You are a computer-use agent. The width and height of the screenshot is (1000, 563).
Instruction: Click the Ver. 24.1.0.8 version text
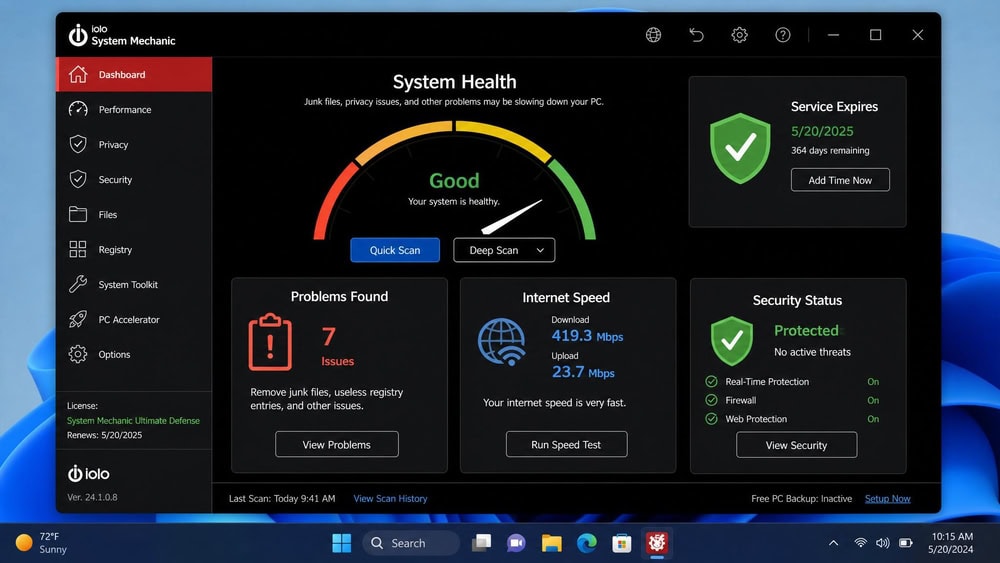(x=92, y=497)
